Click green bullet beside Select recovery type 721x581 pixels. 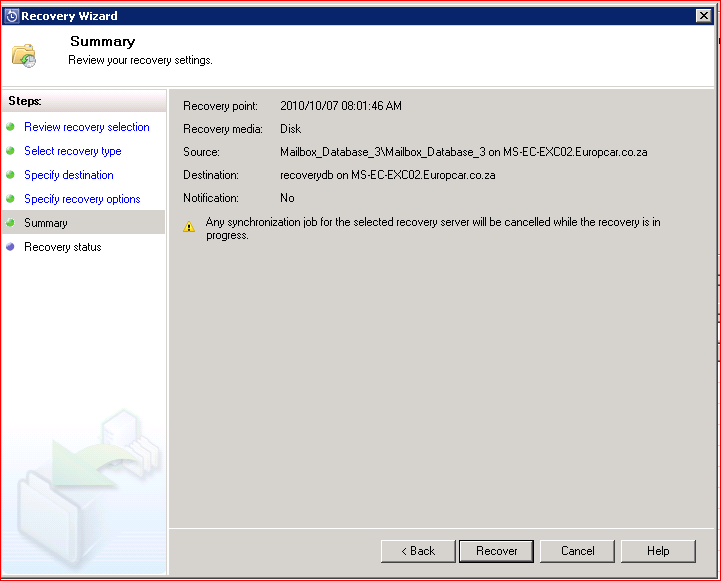click(11, 151)
